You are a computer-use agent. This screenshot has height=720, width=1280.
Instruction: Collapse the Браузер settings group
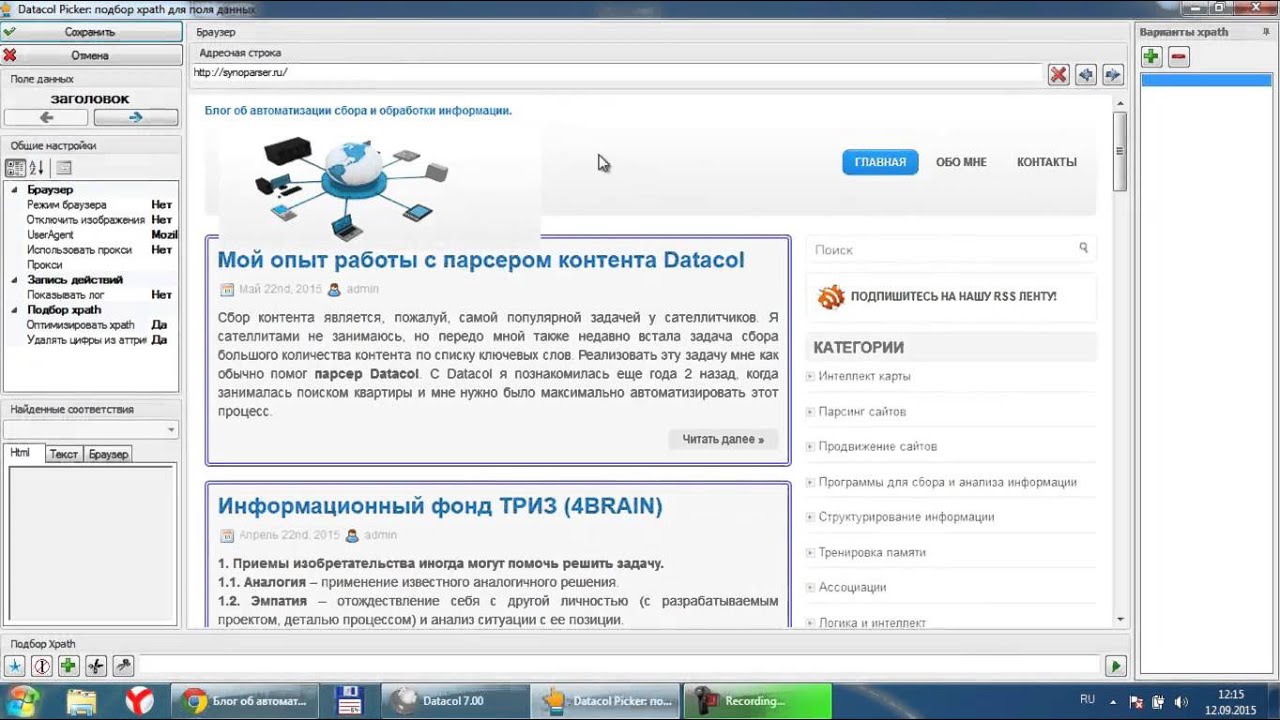click(14, 190)
